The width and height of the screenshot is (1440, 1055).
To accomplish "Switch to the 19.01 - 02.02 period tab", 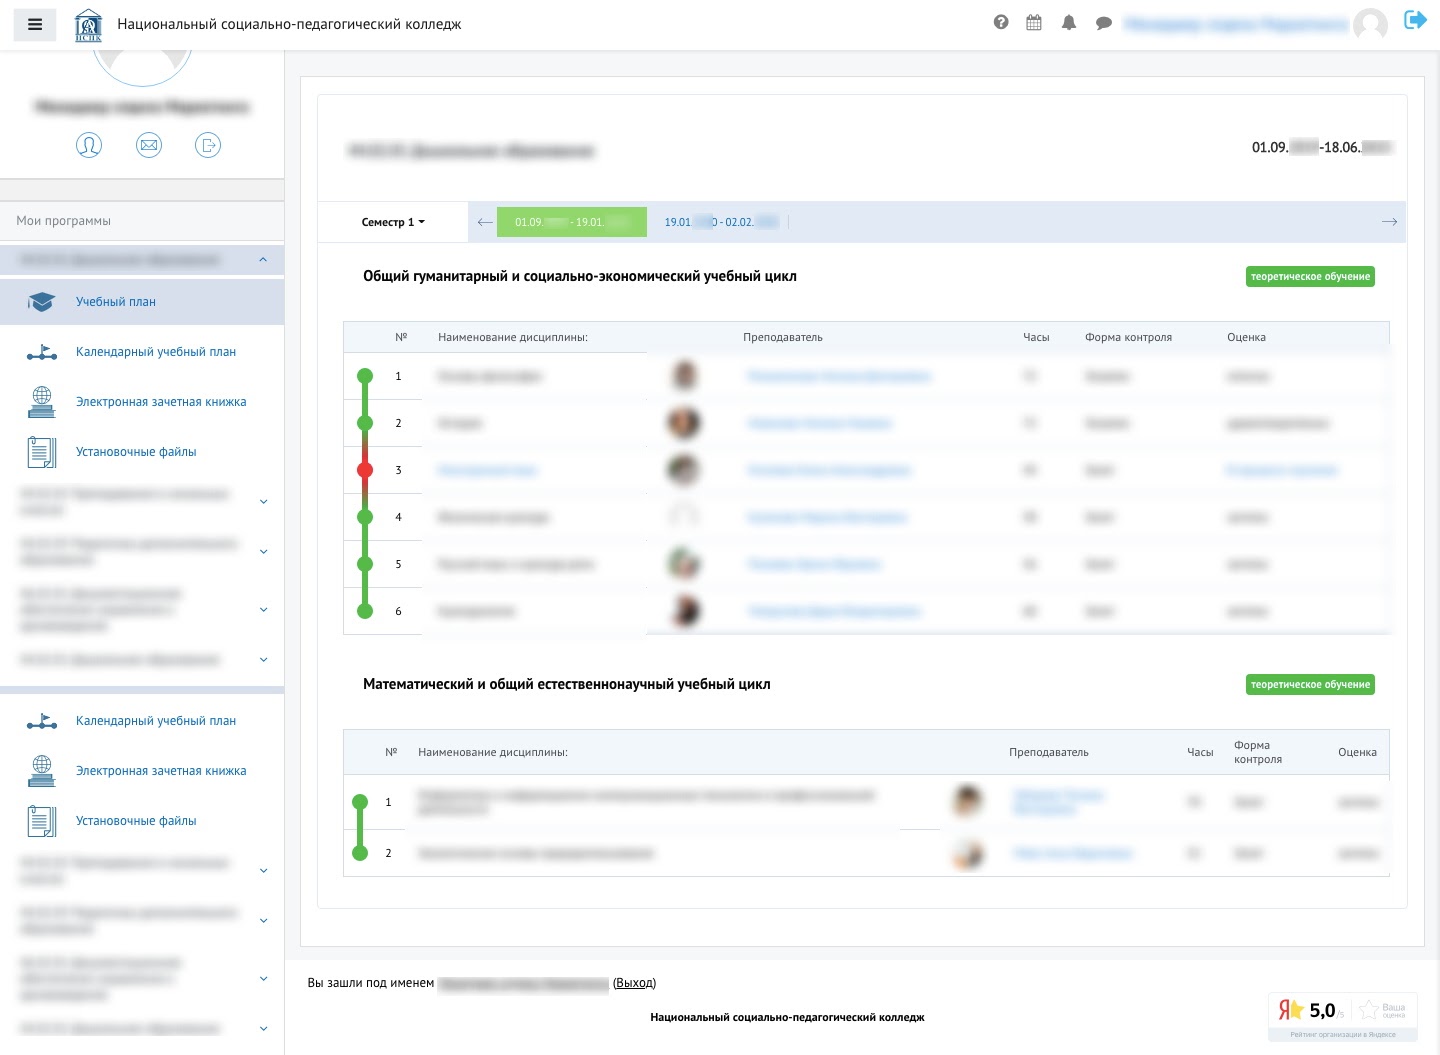I will [x=720, y=222].
